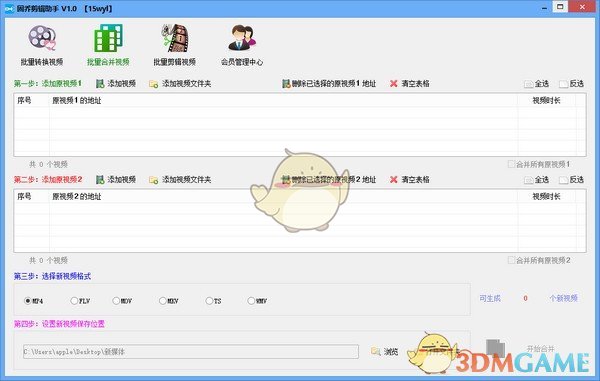This screenshot has width=600, height=381.
Task: Select the WMV format radio button
Action: click(251, 301)
